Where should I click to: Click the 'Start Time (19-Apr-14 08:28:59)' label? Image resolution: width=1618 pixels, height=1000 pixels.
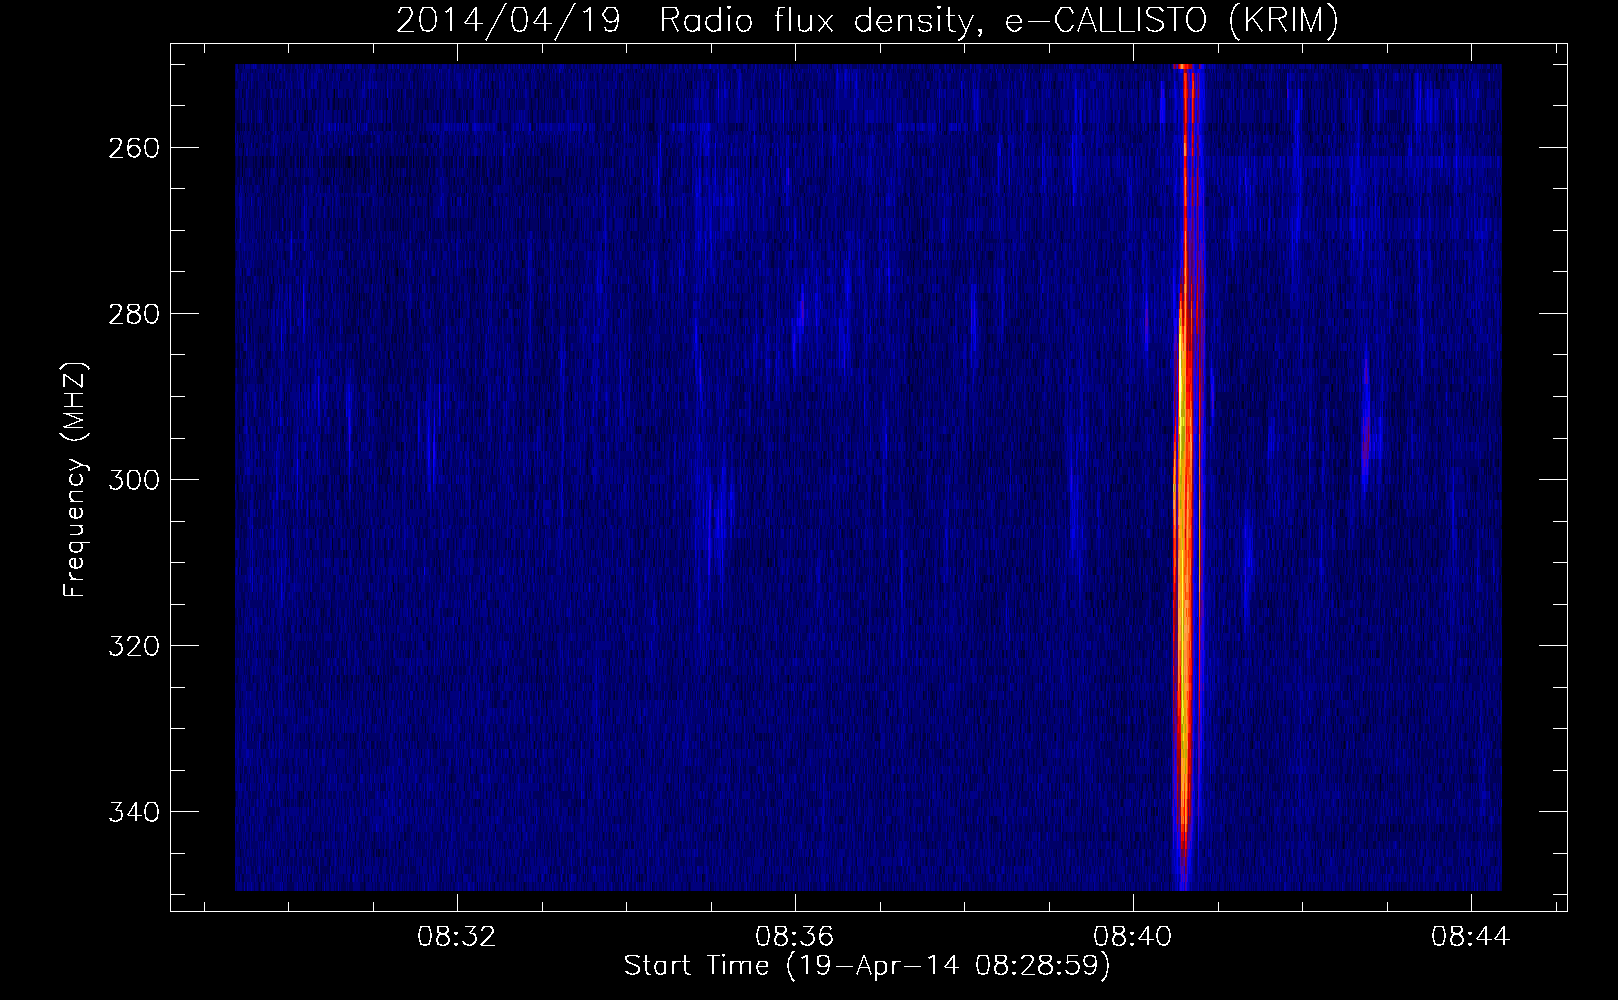point(867,966)
